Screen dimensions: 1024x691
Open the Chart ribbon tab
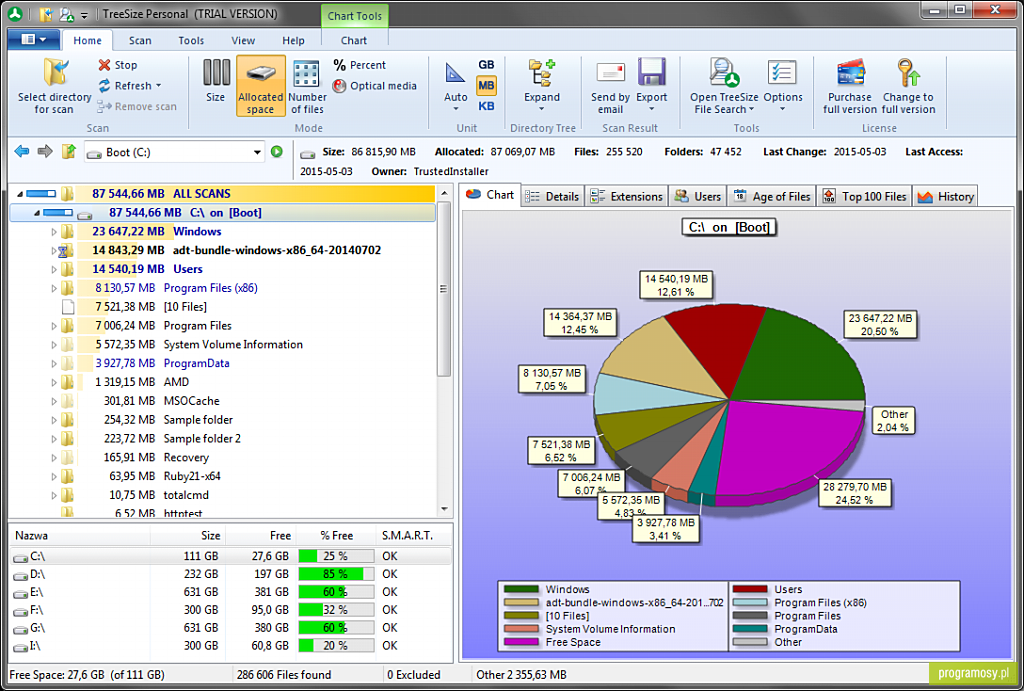354,40
